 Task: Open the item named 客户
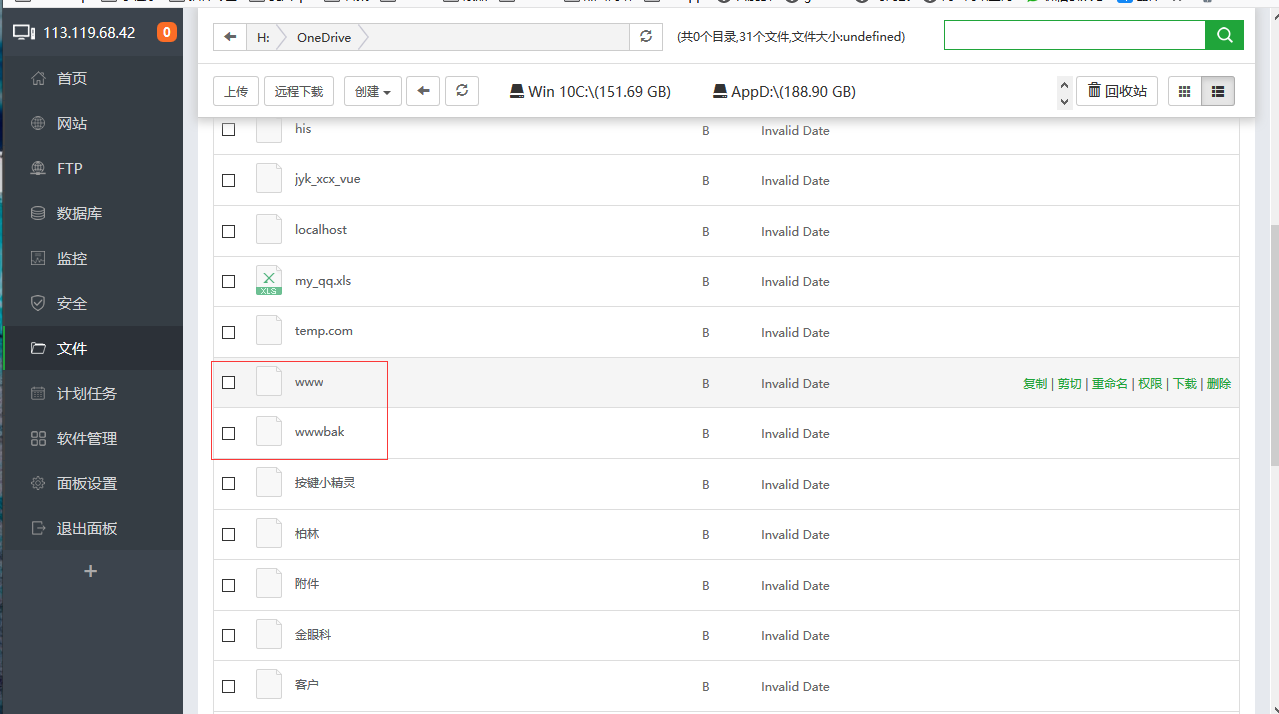(307, 685)
